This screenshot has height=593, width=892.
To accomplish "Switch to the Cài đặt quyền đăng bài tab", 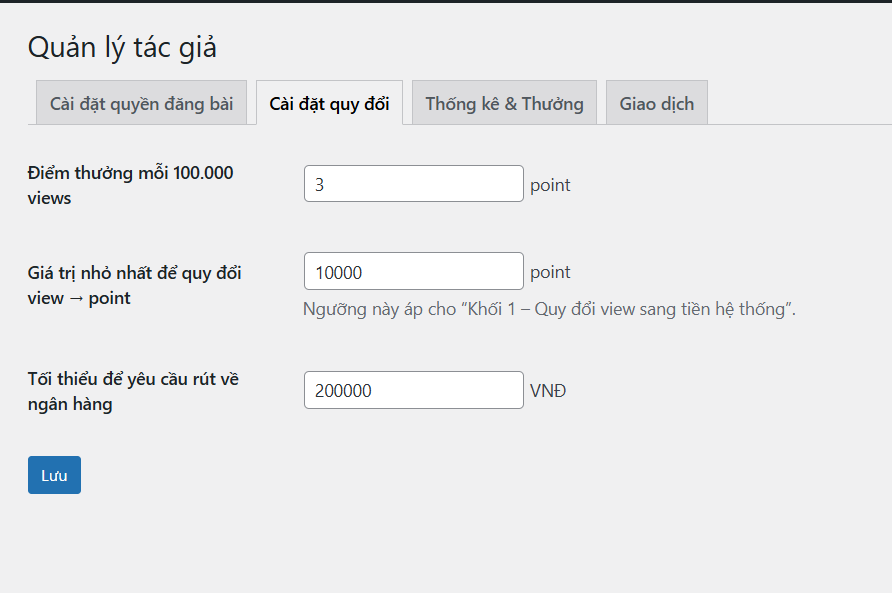I will coord(141,104).
